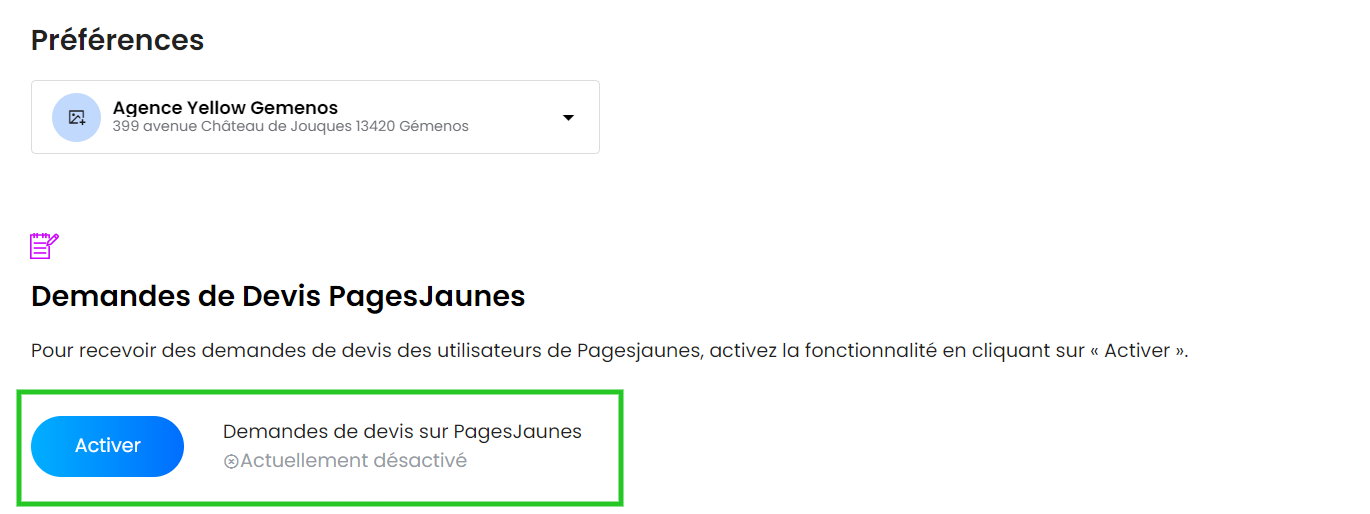Click the circled x status icon
The height and width of the screenshot is (514, 1370).
click(231, 462)
